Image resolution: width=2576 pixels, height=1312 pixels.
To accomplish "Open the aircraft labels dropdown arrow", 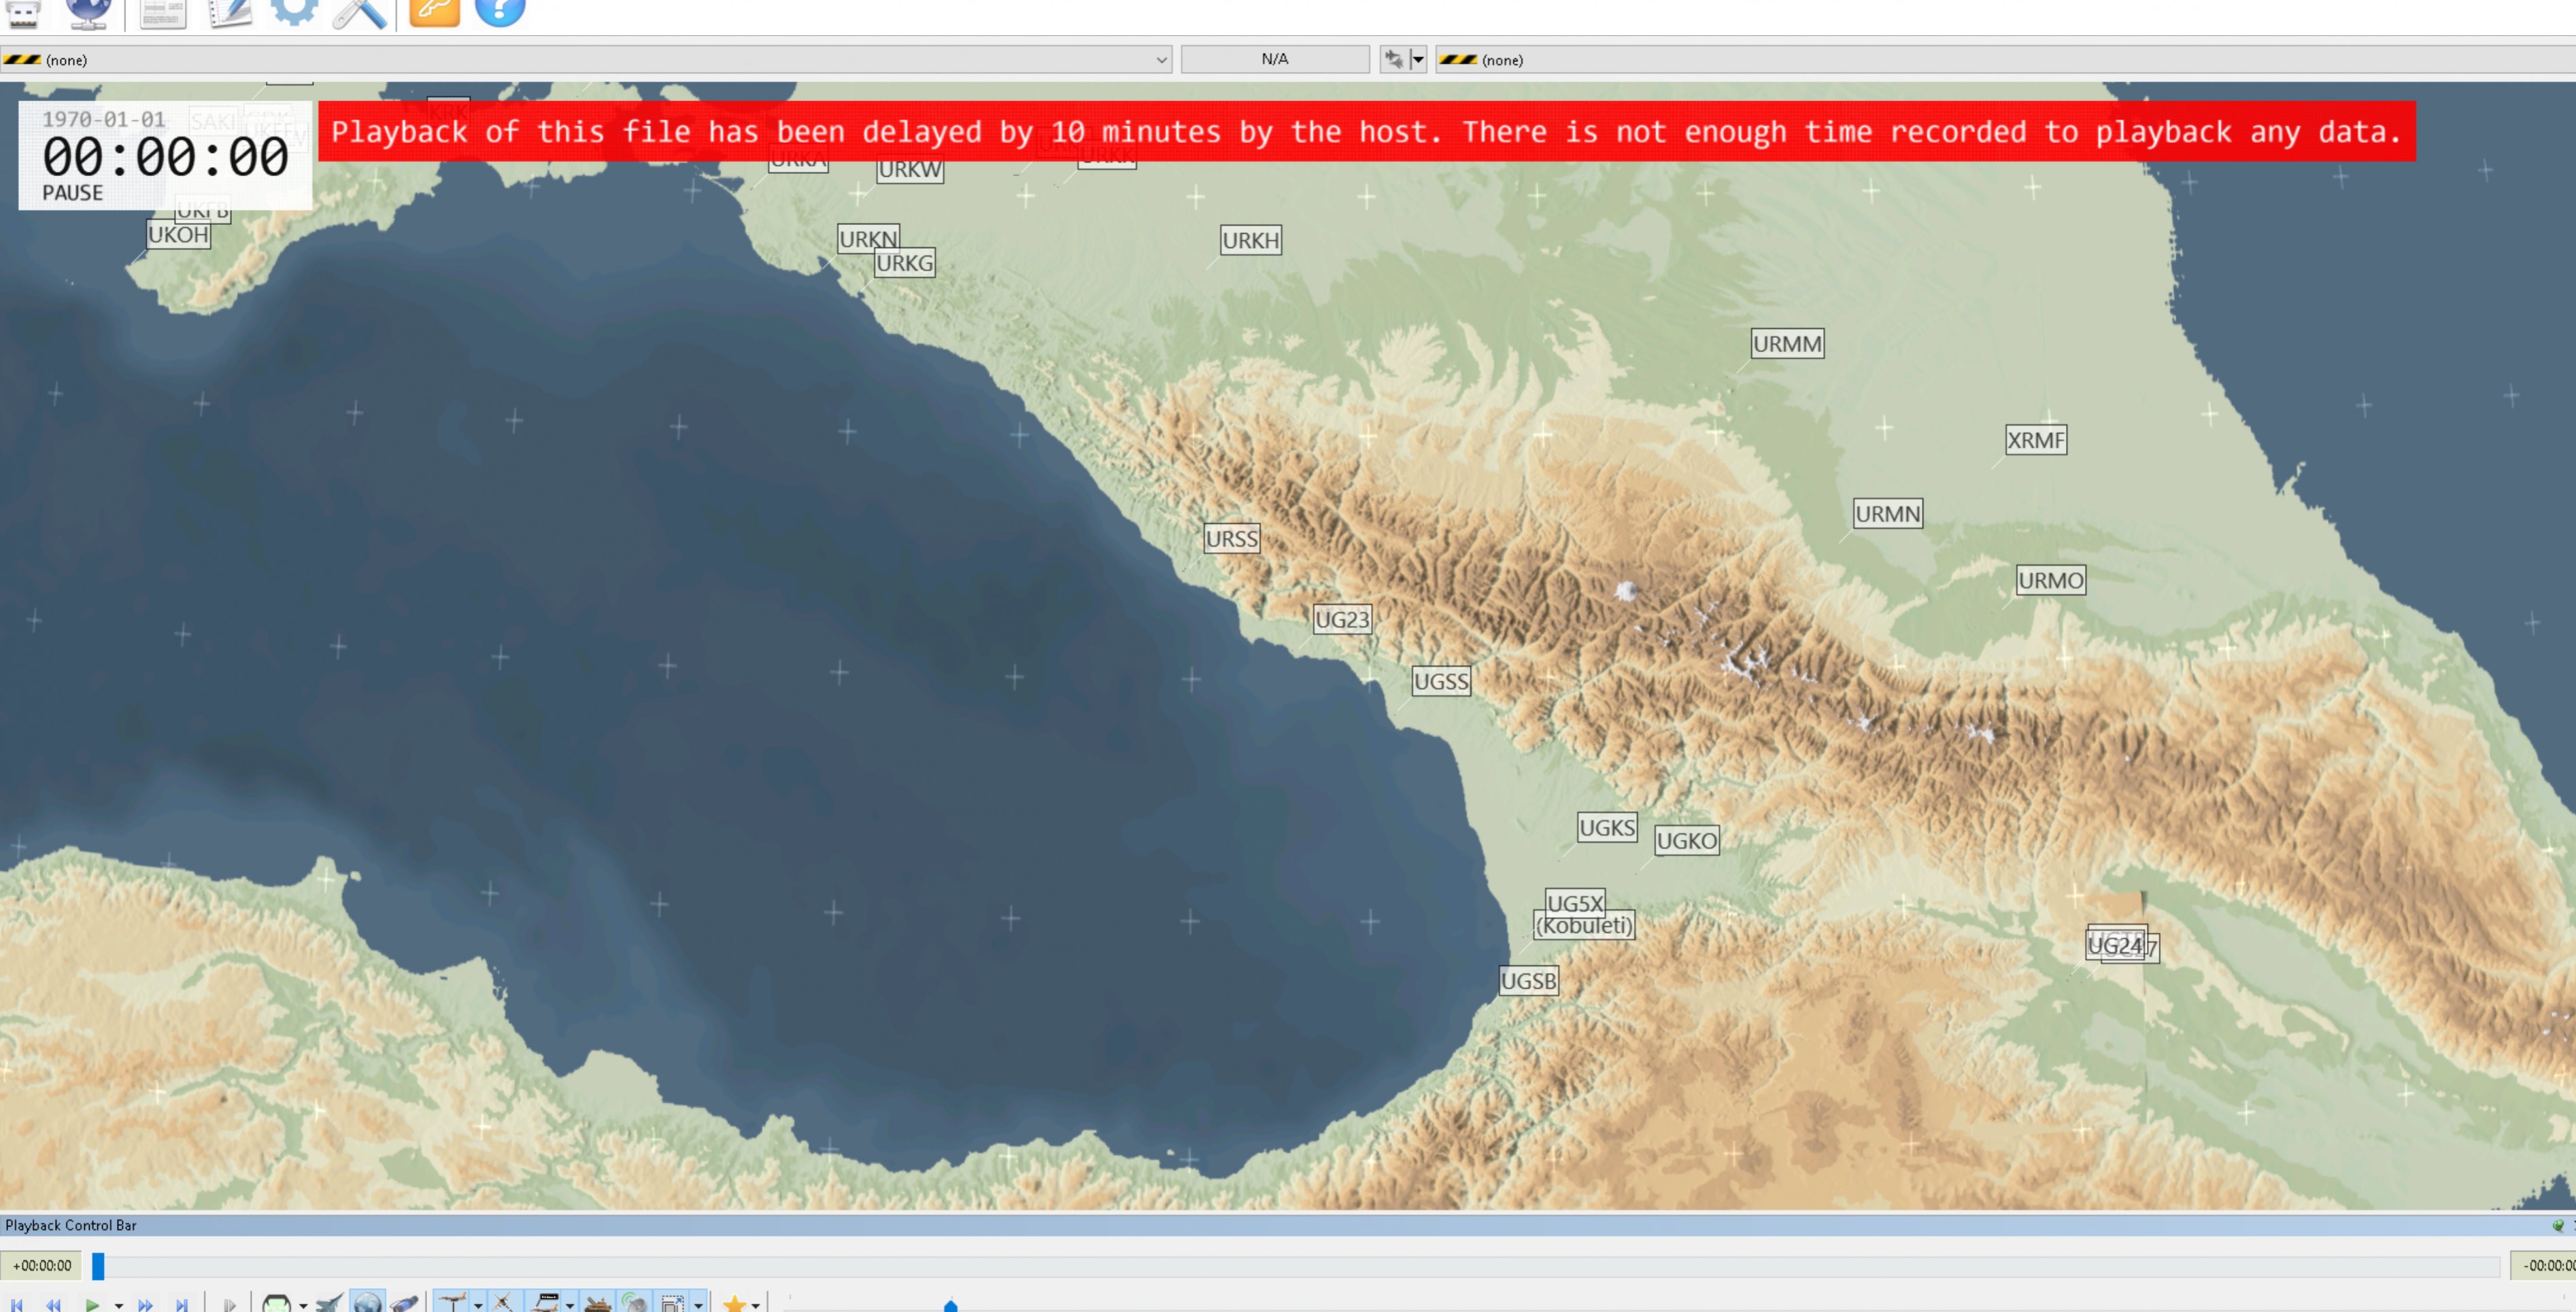I will point(478,1305).
